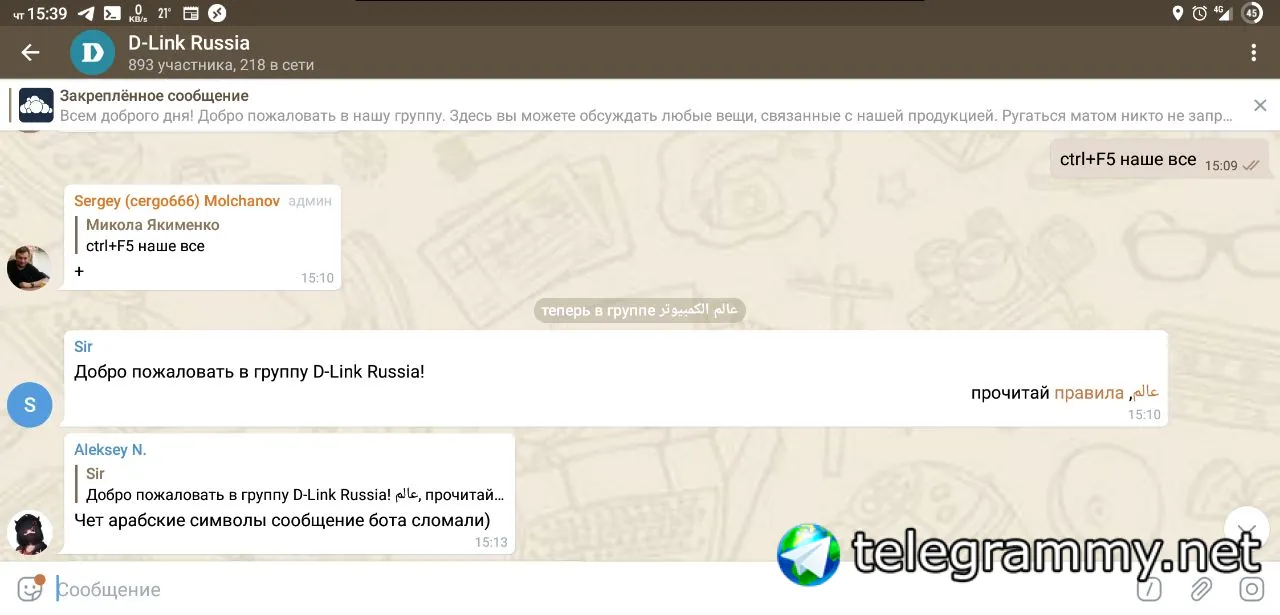Tap the 4G signal indicator
Screen dimensions: 1280x615
pos(1222,13)
